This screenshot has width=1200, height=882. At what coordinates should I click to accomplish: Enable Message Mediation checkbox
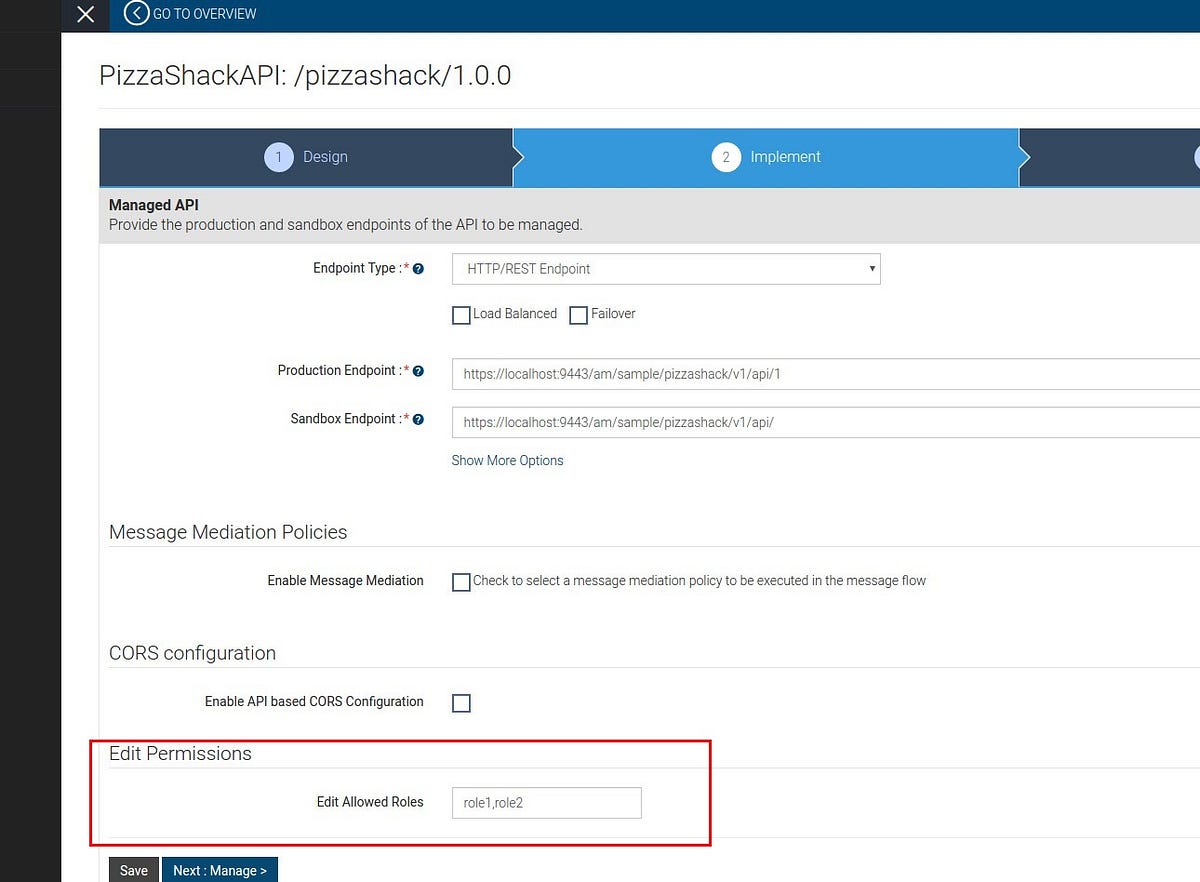[x=461, y=581]
